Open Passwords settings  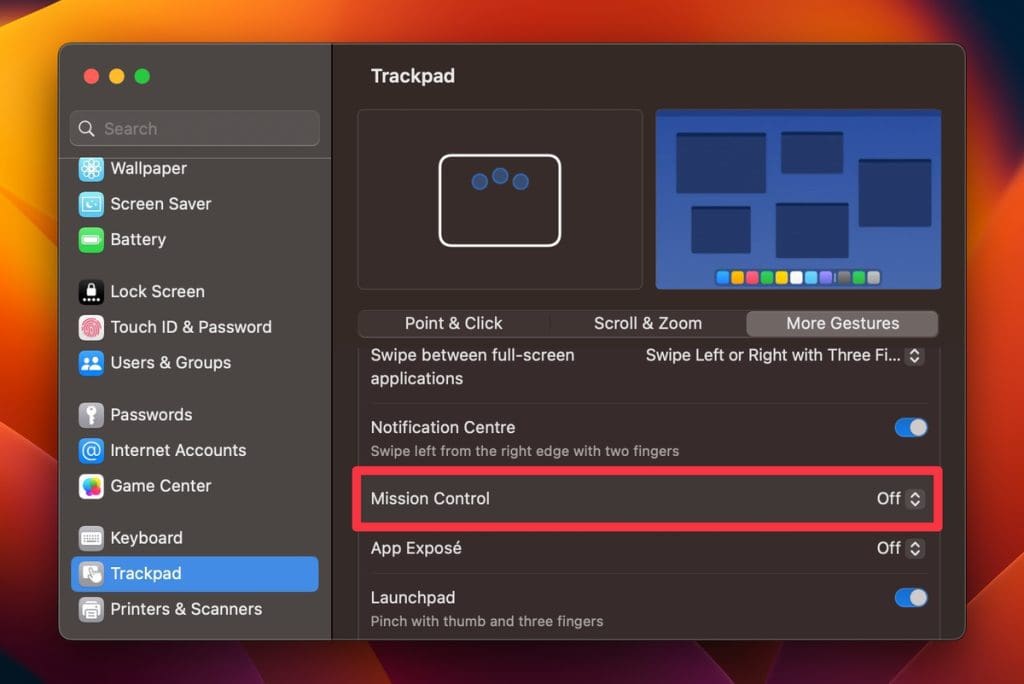[x=151, y=415]
